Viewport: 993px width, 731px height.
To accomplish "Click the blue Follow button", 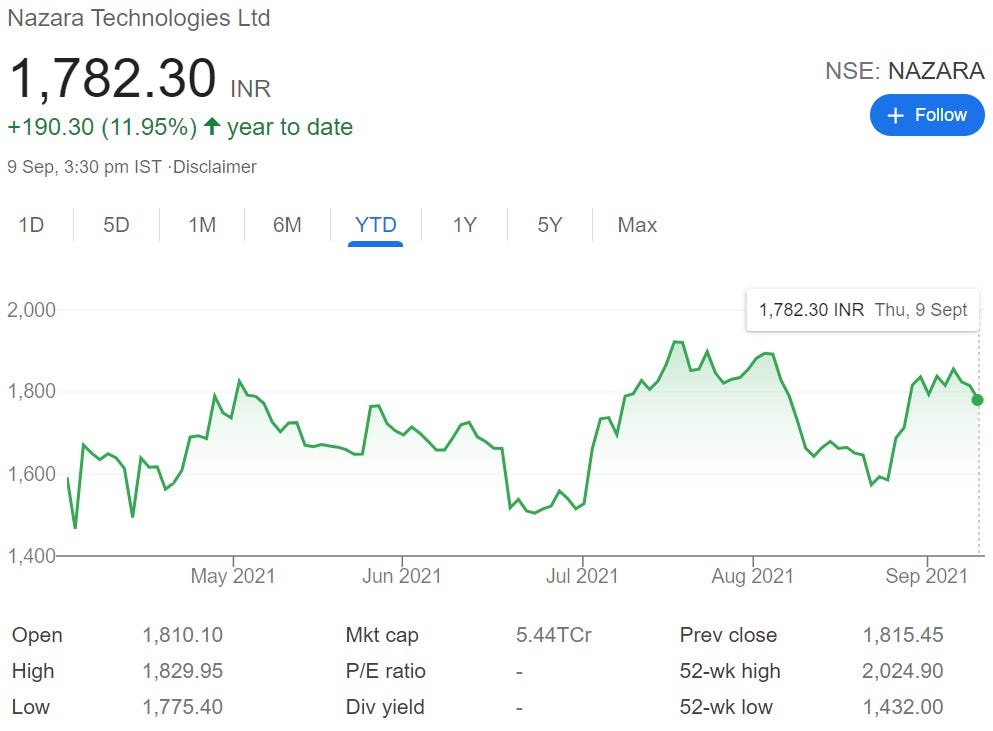I will [927, 115].
